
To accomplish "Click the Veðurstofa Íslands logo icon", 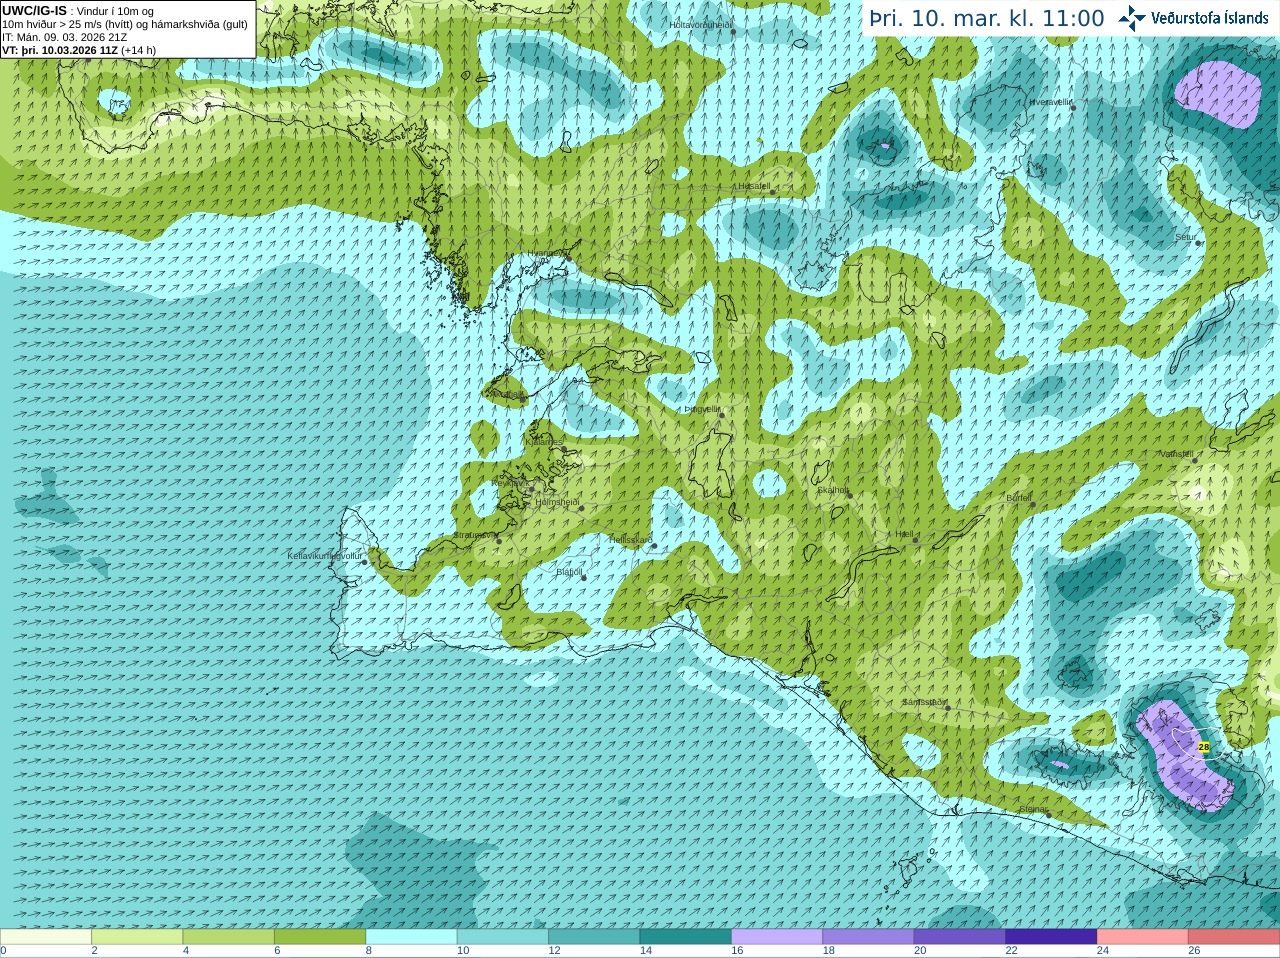I will (1132, 18).
